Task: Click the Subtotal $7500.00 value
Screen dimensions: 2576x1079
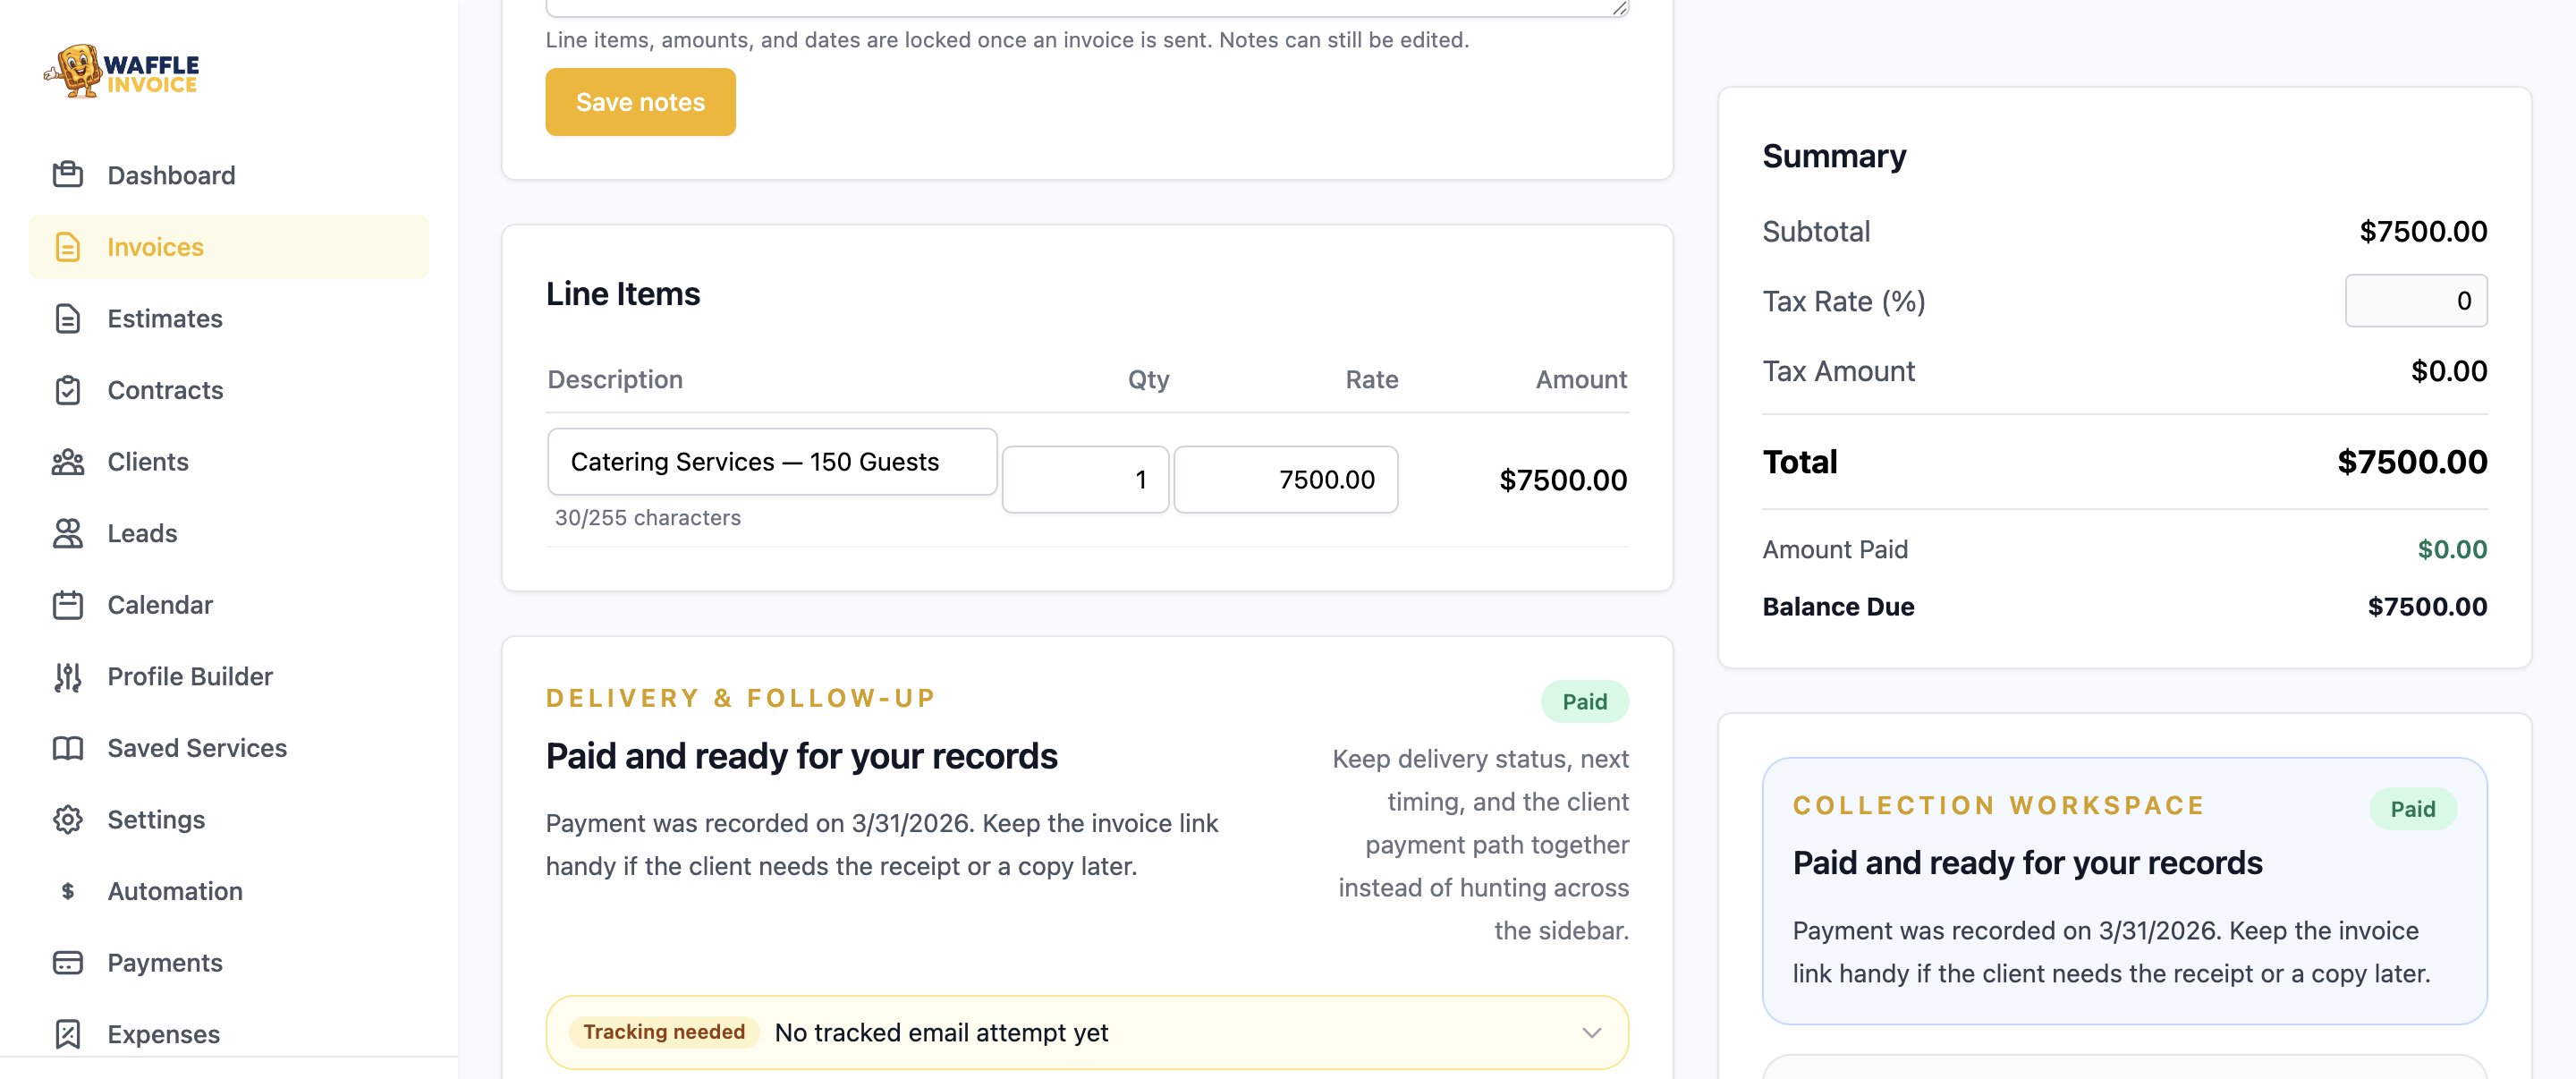Action: (2423, 232)
